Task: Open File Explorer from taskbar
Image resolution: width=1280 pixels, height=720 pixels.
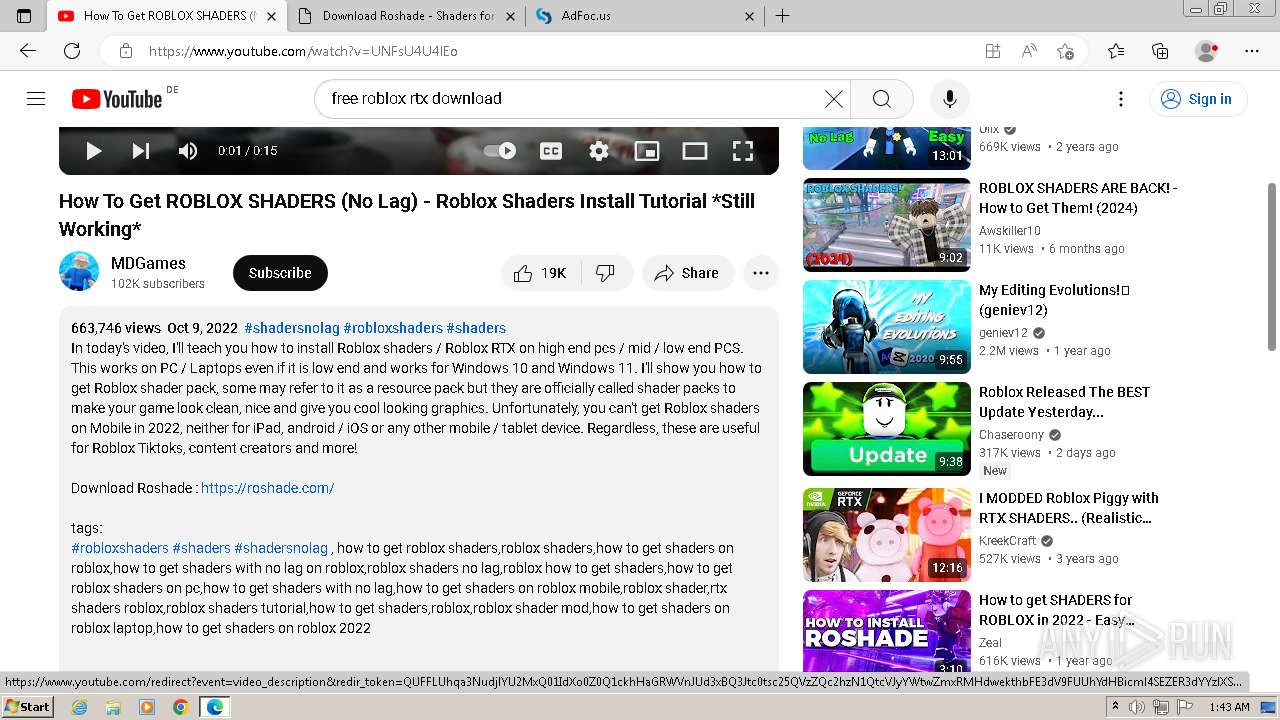Action: click(113, 707)
